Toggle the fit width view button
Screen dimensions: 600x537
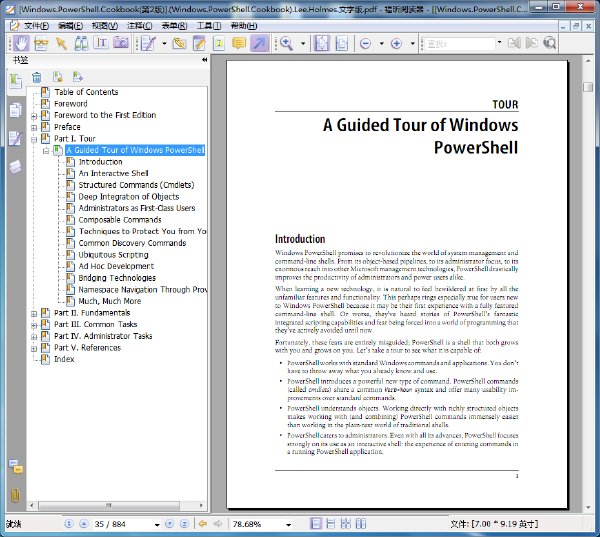tap(341, 43)
